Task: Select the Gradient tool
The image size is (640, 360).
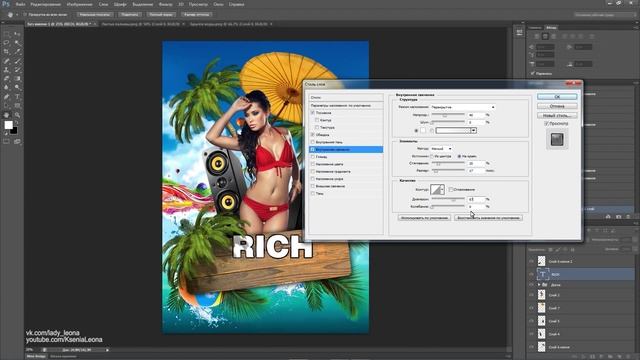Action: (17, 78)
